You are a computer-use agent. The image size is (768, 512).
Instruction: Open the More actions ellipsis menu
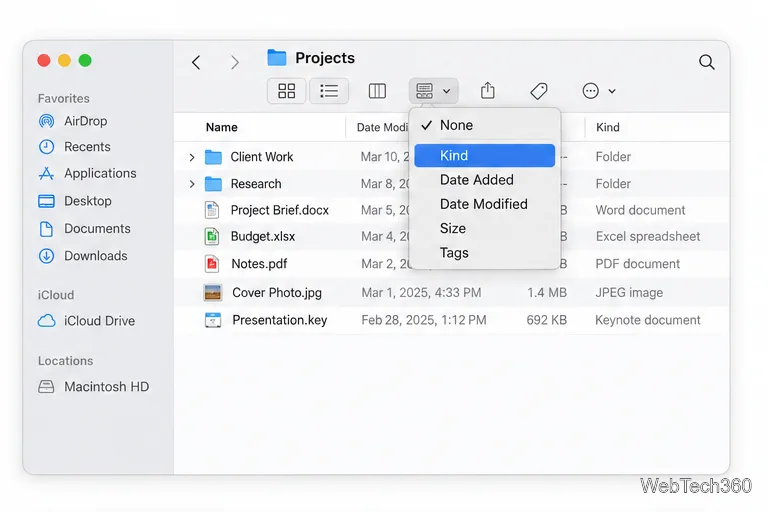click(x=598, y=91)
